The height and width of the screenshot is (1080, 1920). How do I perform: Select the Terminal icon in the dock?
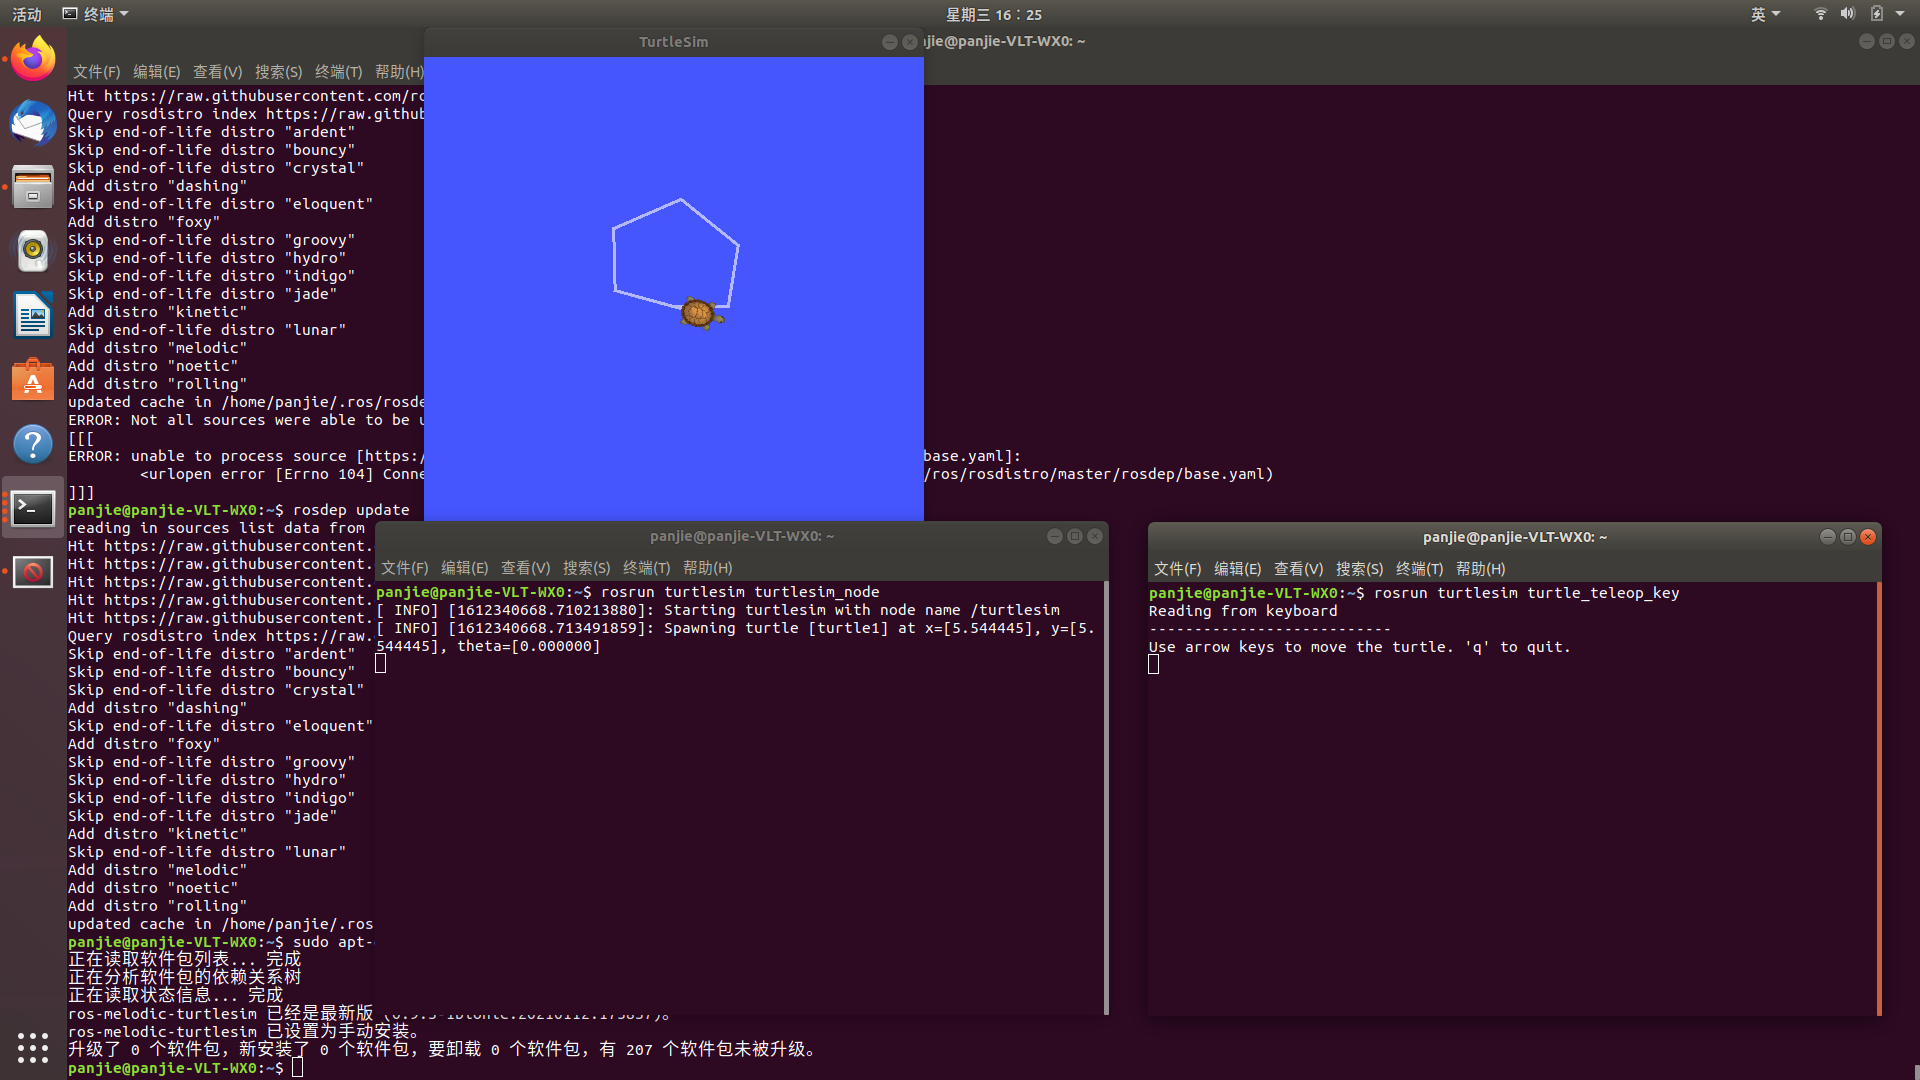(33, 508)
